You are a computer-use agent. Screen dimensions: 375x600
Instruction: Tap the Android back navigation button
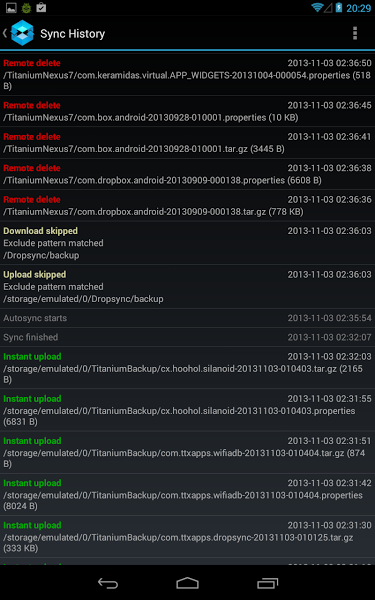tap(108, 583)
